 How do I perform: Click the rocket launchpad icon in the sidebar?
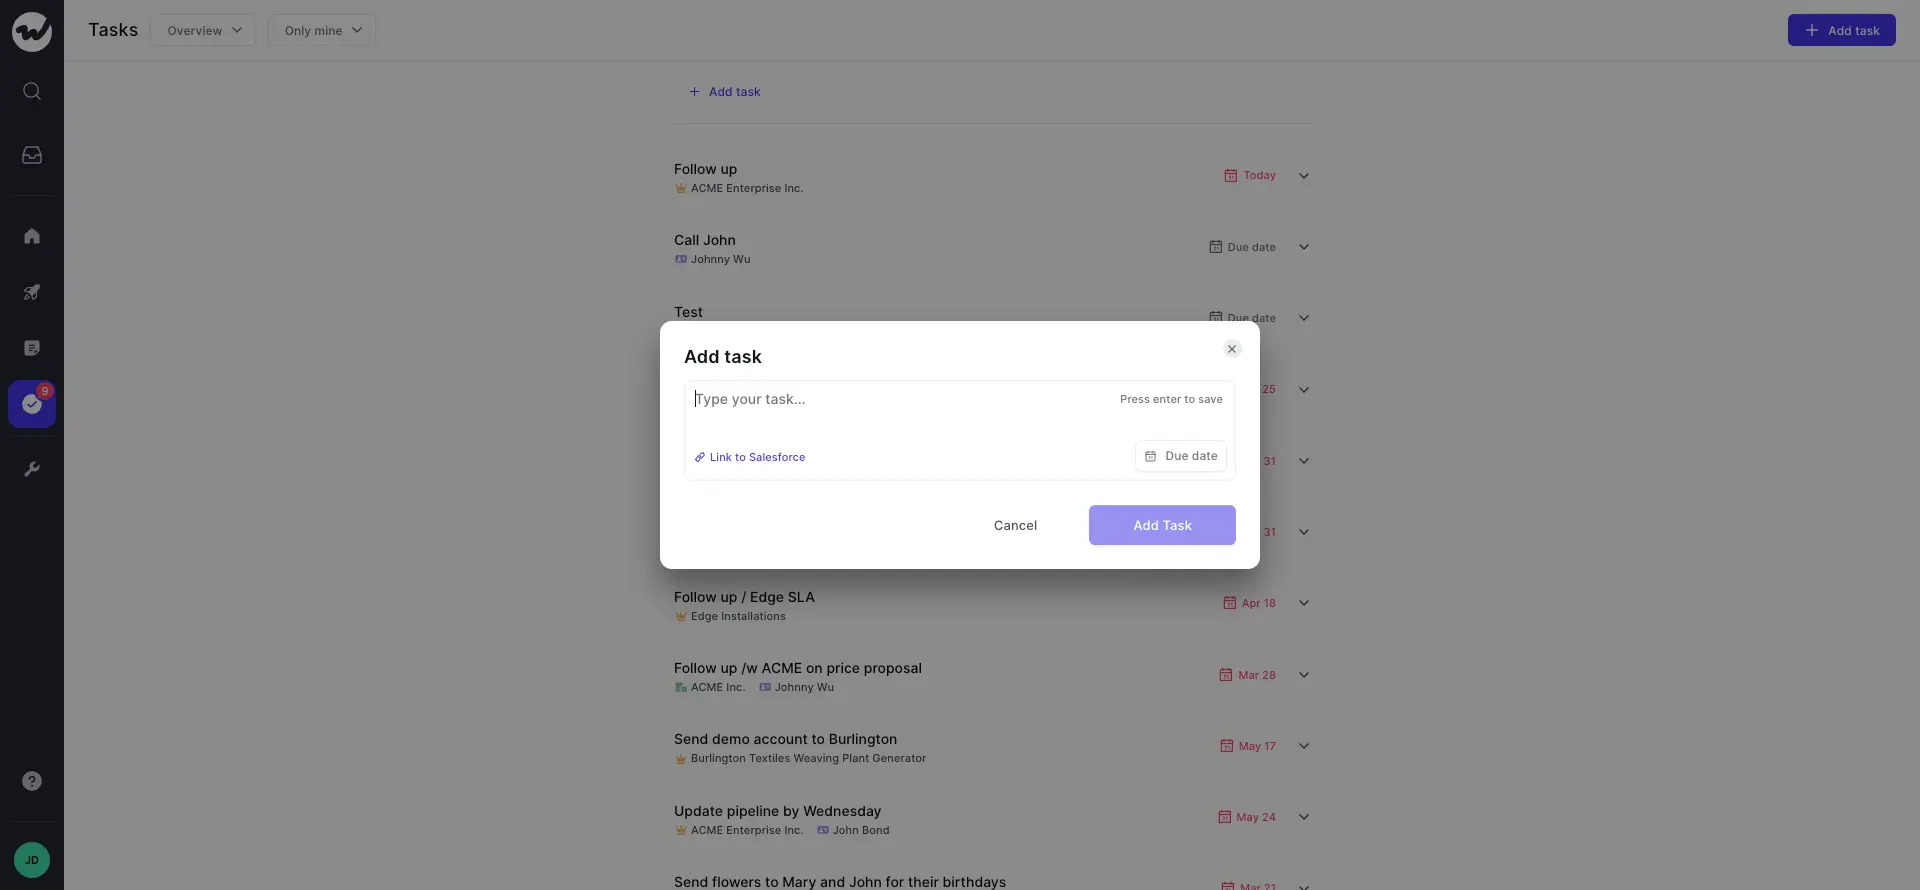32,291
